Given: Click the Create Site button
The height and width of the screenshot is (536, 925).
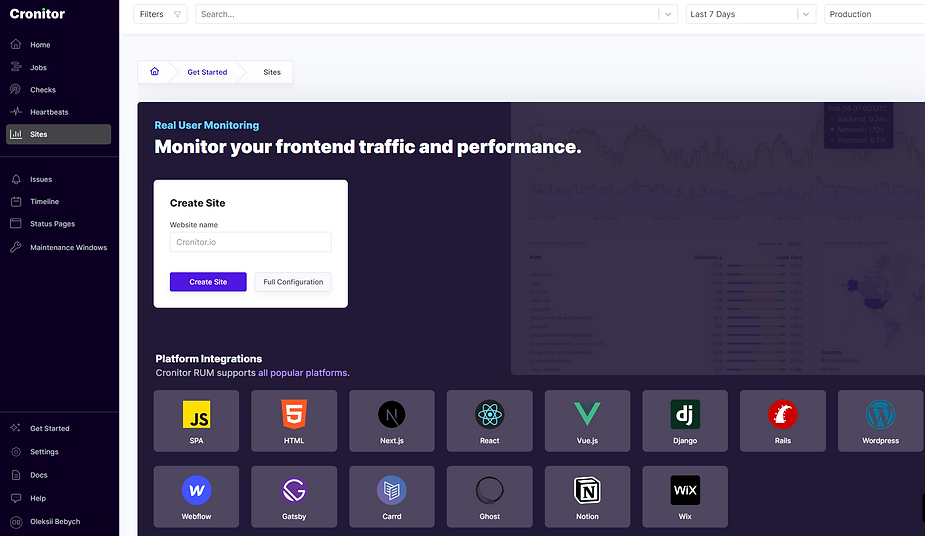Looking at the screenshot, I should [x=208, y=282].
